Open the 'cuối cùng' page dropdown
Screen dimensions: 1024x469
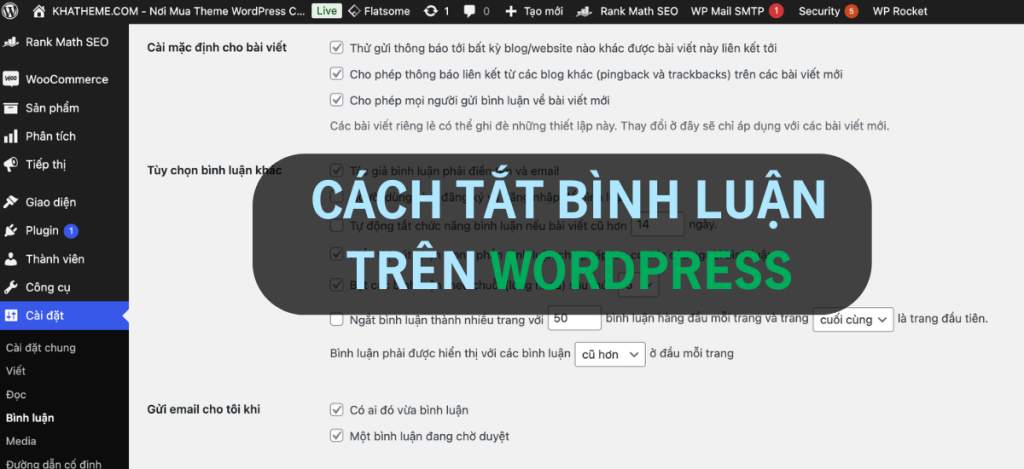click(853, 319)
